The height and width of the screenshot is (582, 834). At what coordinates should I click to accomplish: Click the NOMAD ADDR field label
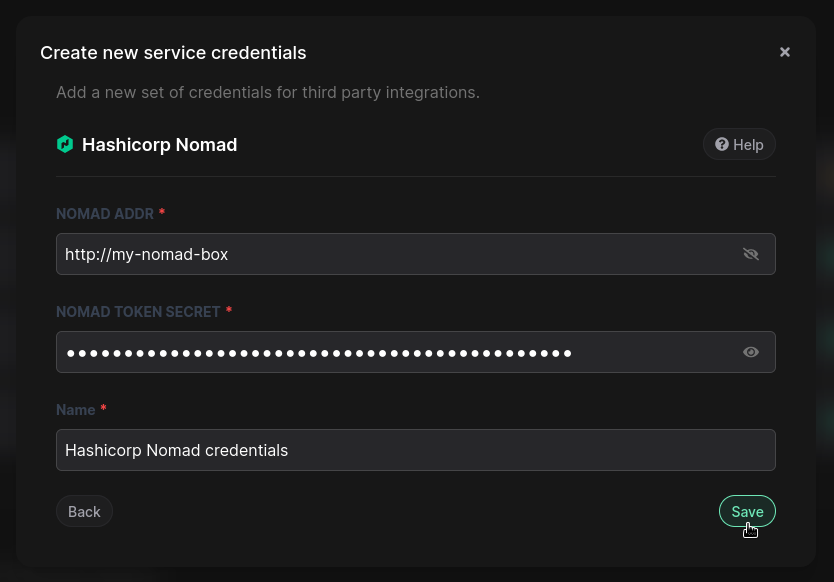click(x=105, y=214)
